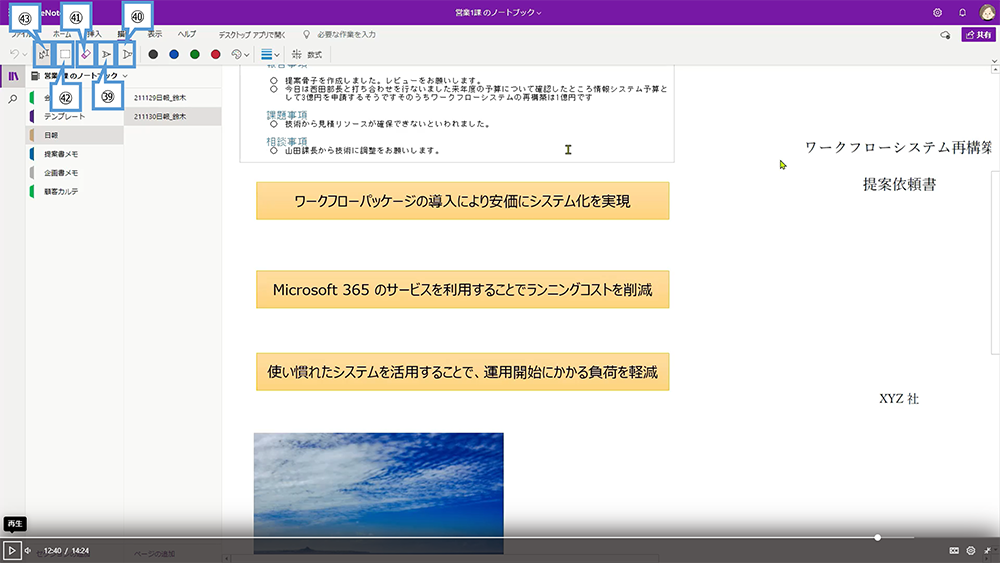The image size is (1000, 563).
Task: Click the 提案依頼書 title text
Action: (x=899, y=184)
